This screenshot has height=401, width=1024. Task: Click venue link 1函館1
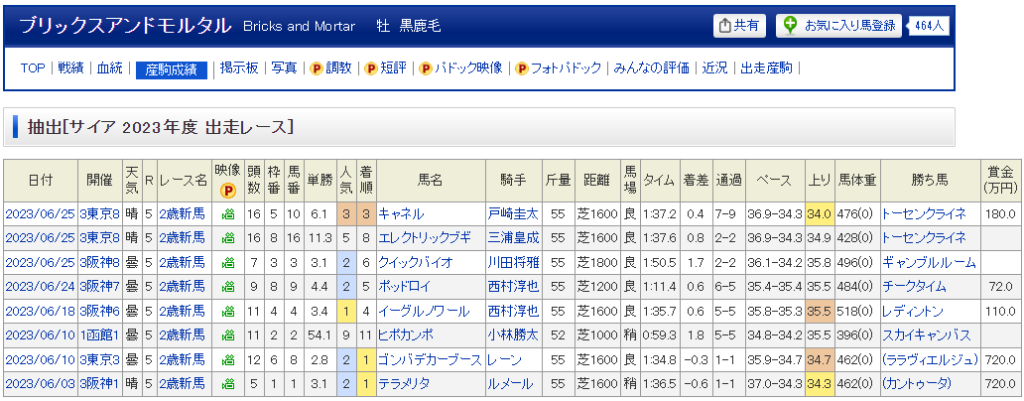click(101, 336)
